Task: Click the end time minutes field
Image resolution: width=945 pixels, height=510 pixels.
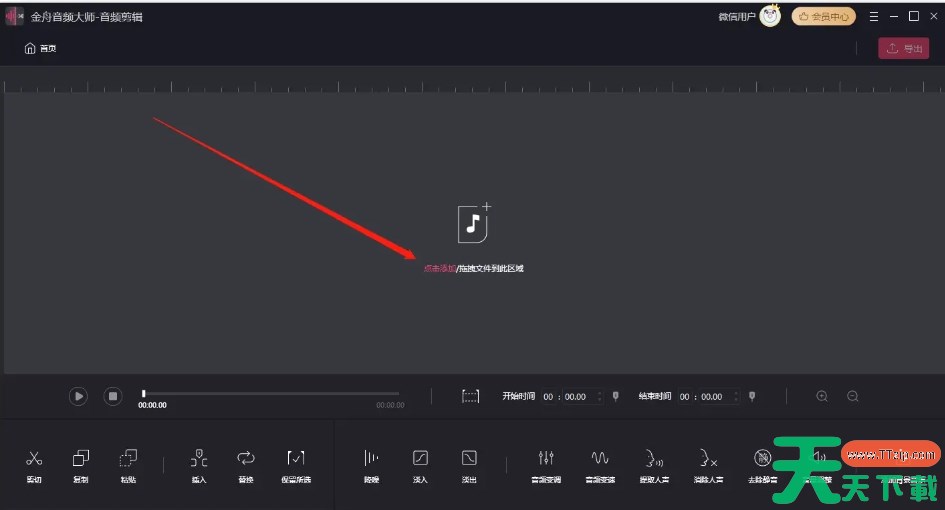Action: tap(684, 397)
